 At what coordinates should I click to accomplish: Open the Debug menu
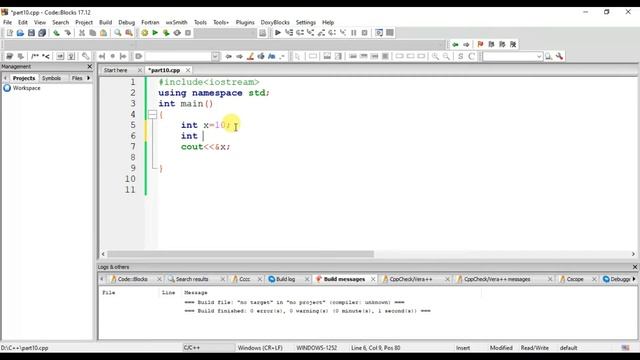pos(127,22)
